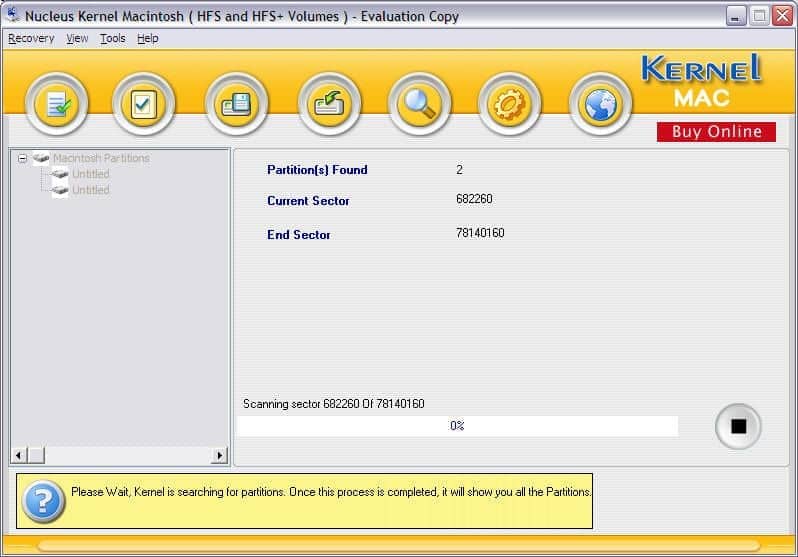Screen dimensions: 798x557
Task: Click the checkbox toolbar icon
Action: tap(144, 104)
